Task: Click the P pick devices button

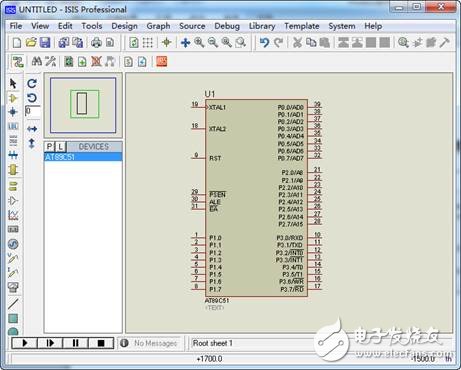Action: [49, 146]
